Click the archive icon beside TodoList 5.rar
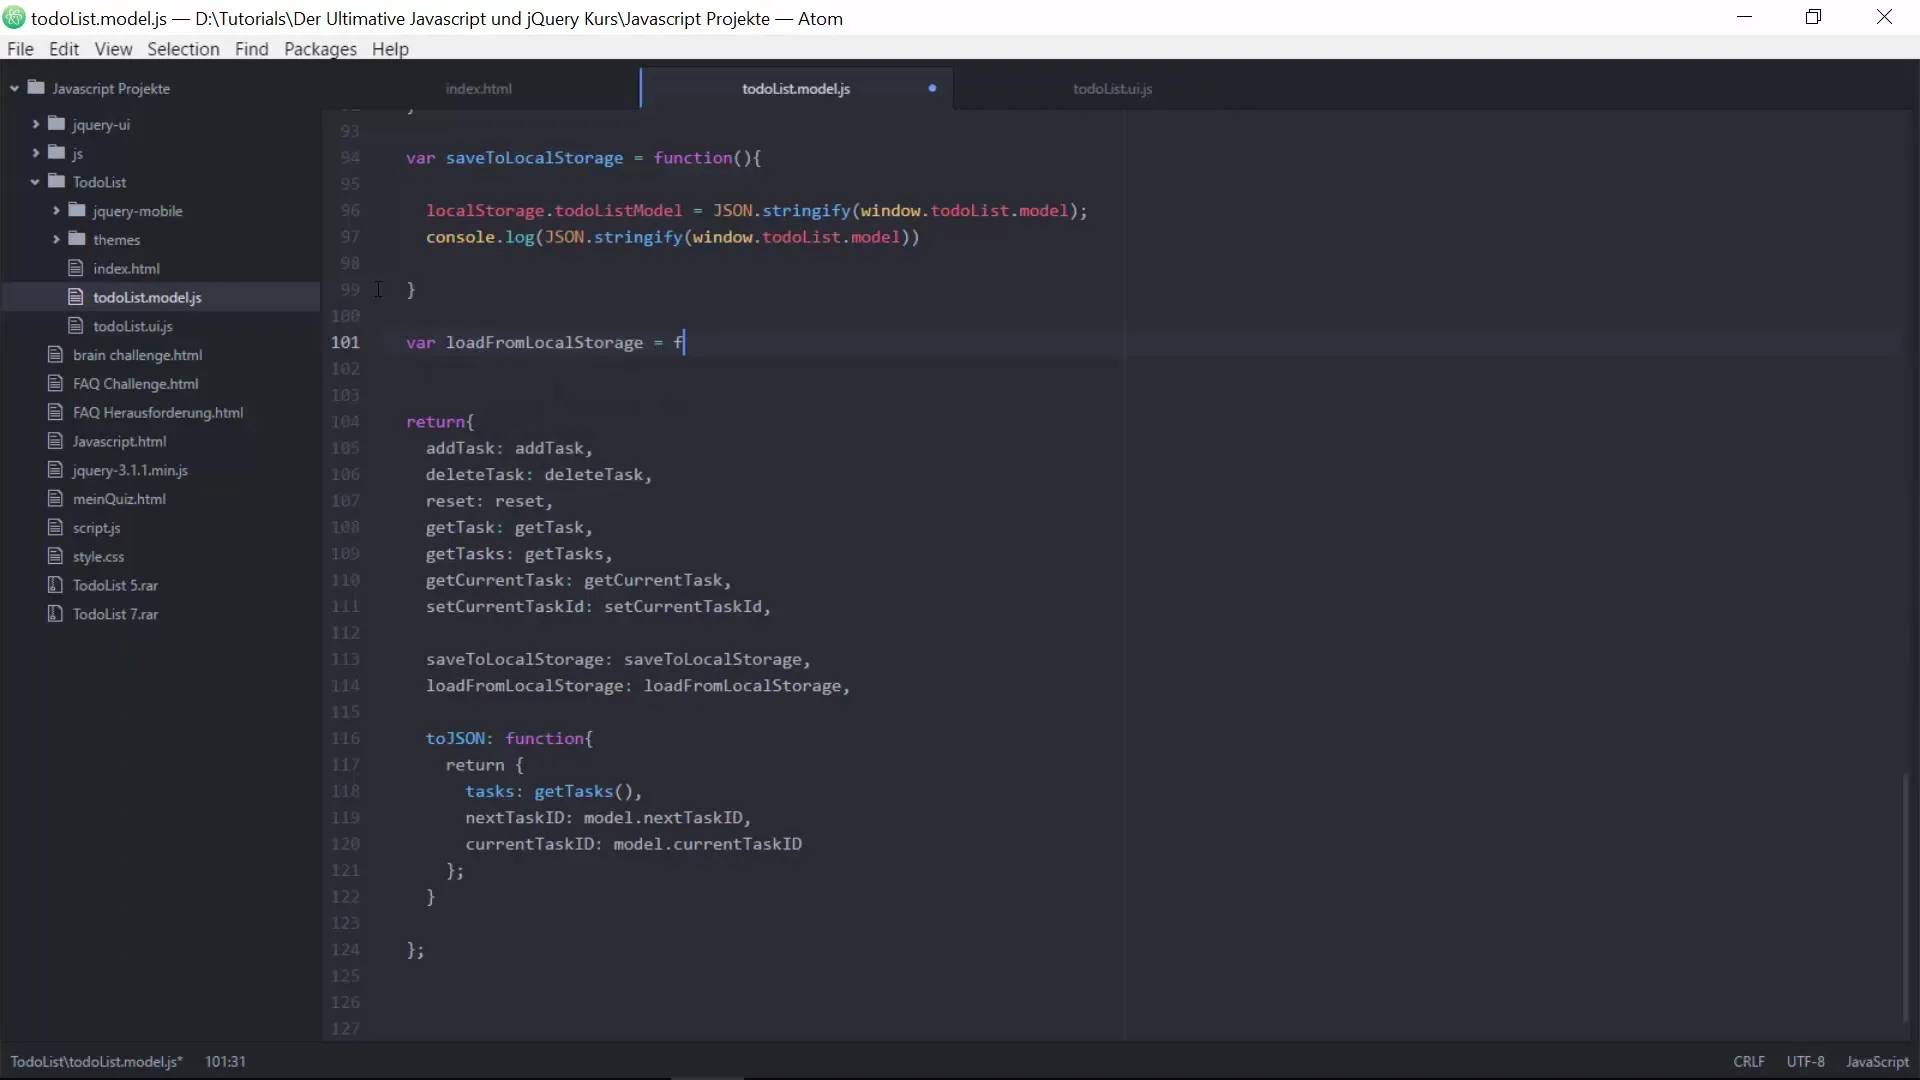The width and height of the screenshot is (1920, 1080). point(56,585)
